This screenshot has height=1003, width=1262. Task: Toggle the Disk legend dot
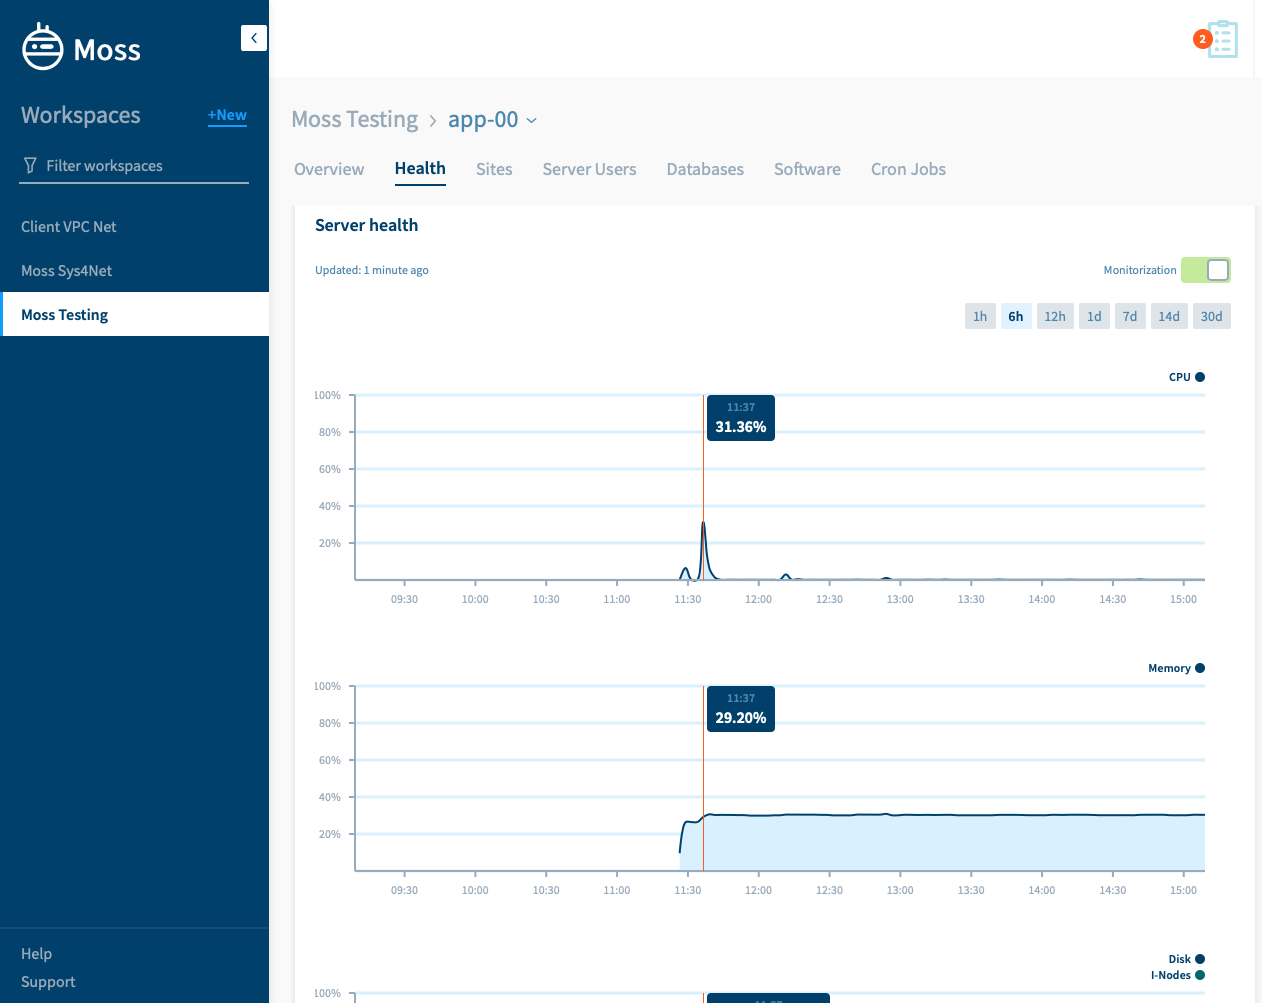(x=1200, y=959)
